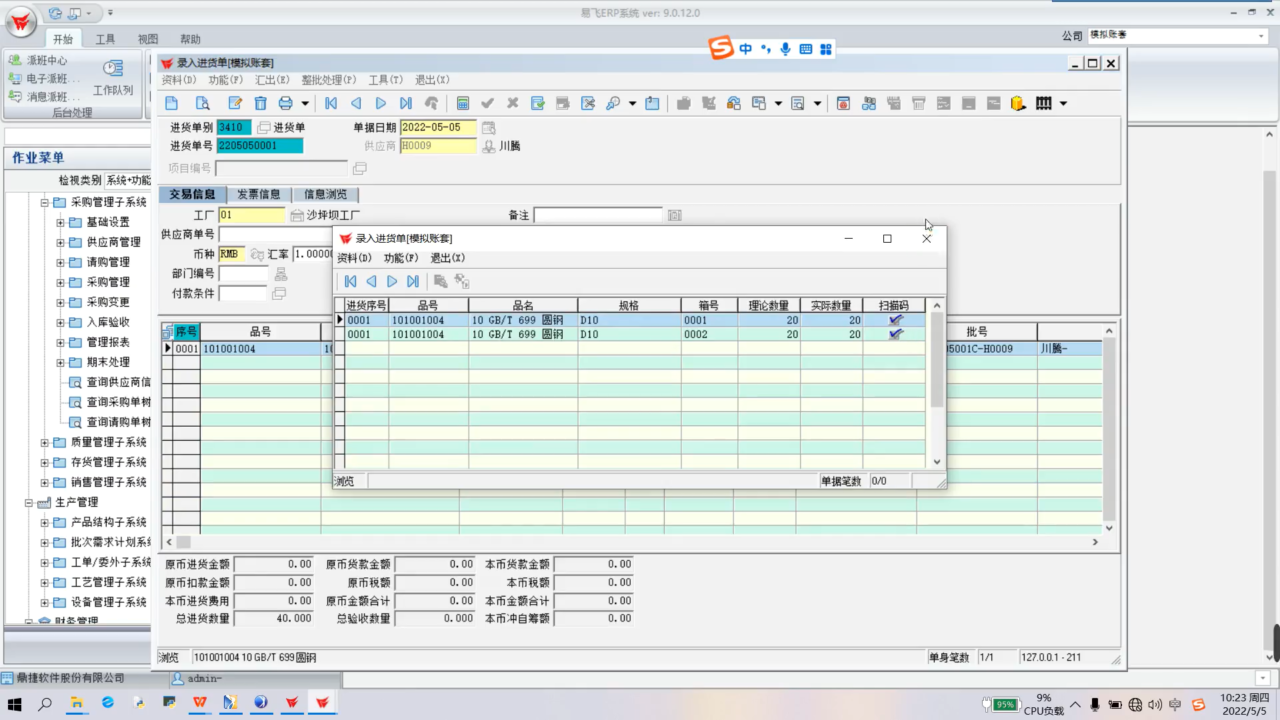Select the 工具 ribbon tab
1280x720 pixels.
click(x=105, y=39)
